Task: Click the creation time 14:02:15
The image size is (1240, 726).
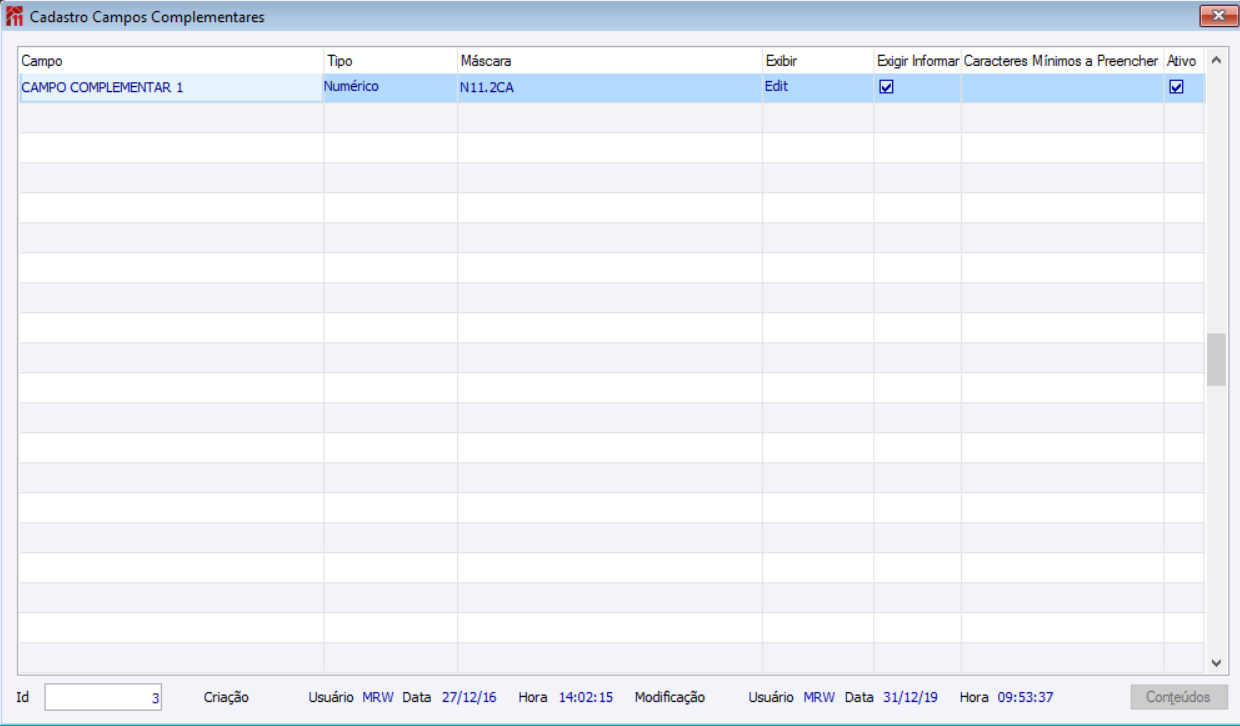Action: pyautogui.click(x=586, y=697)
